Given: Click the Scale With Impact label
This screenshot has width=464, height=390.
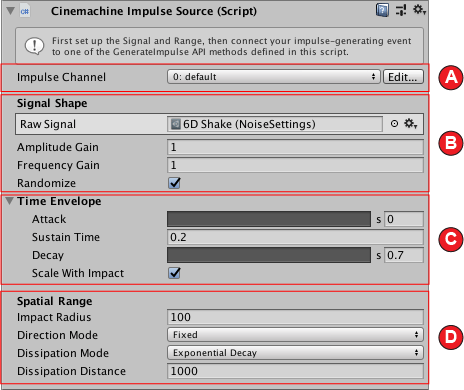Looking at the screenshot, I should [x=78, y=273].
